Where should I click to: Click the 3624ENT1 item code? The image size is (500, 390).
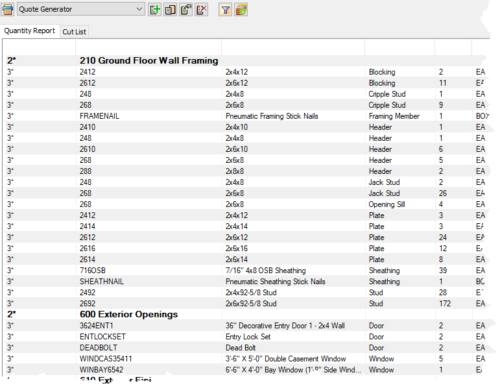96,325
